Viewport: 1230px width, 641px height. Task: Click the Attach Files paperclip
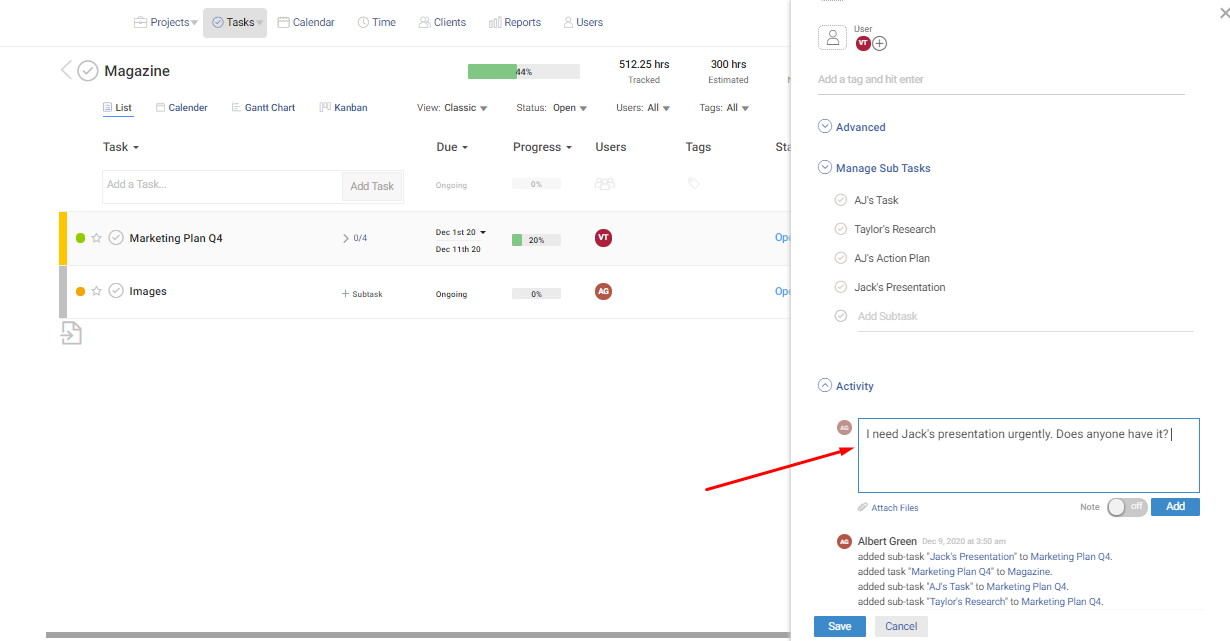[863, 508]
